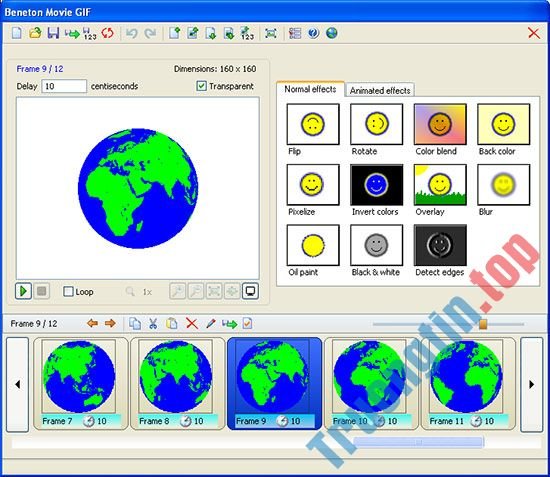This screenshot has width=550, height=477.
Task: Click the fit preview zoom button
Action: coord(214,291)
